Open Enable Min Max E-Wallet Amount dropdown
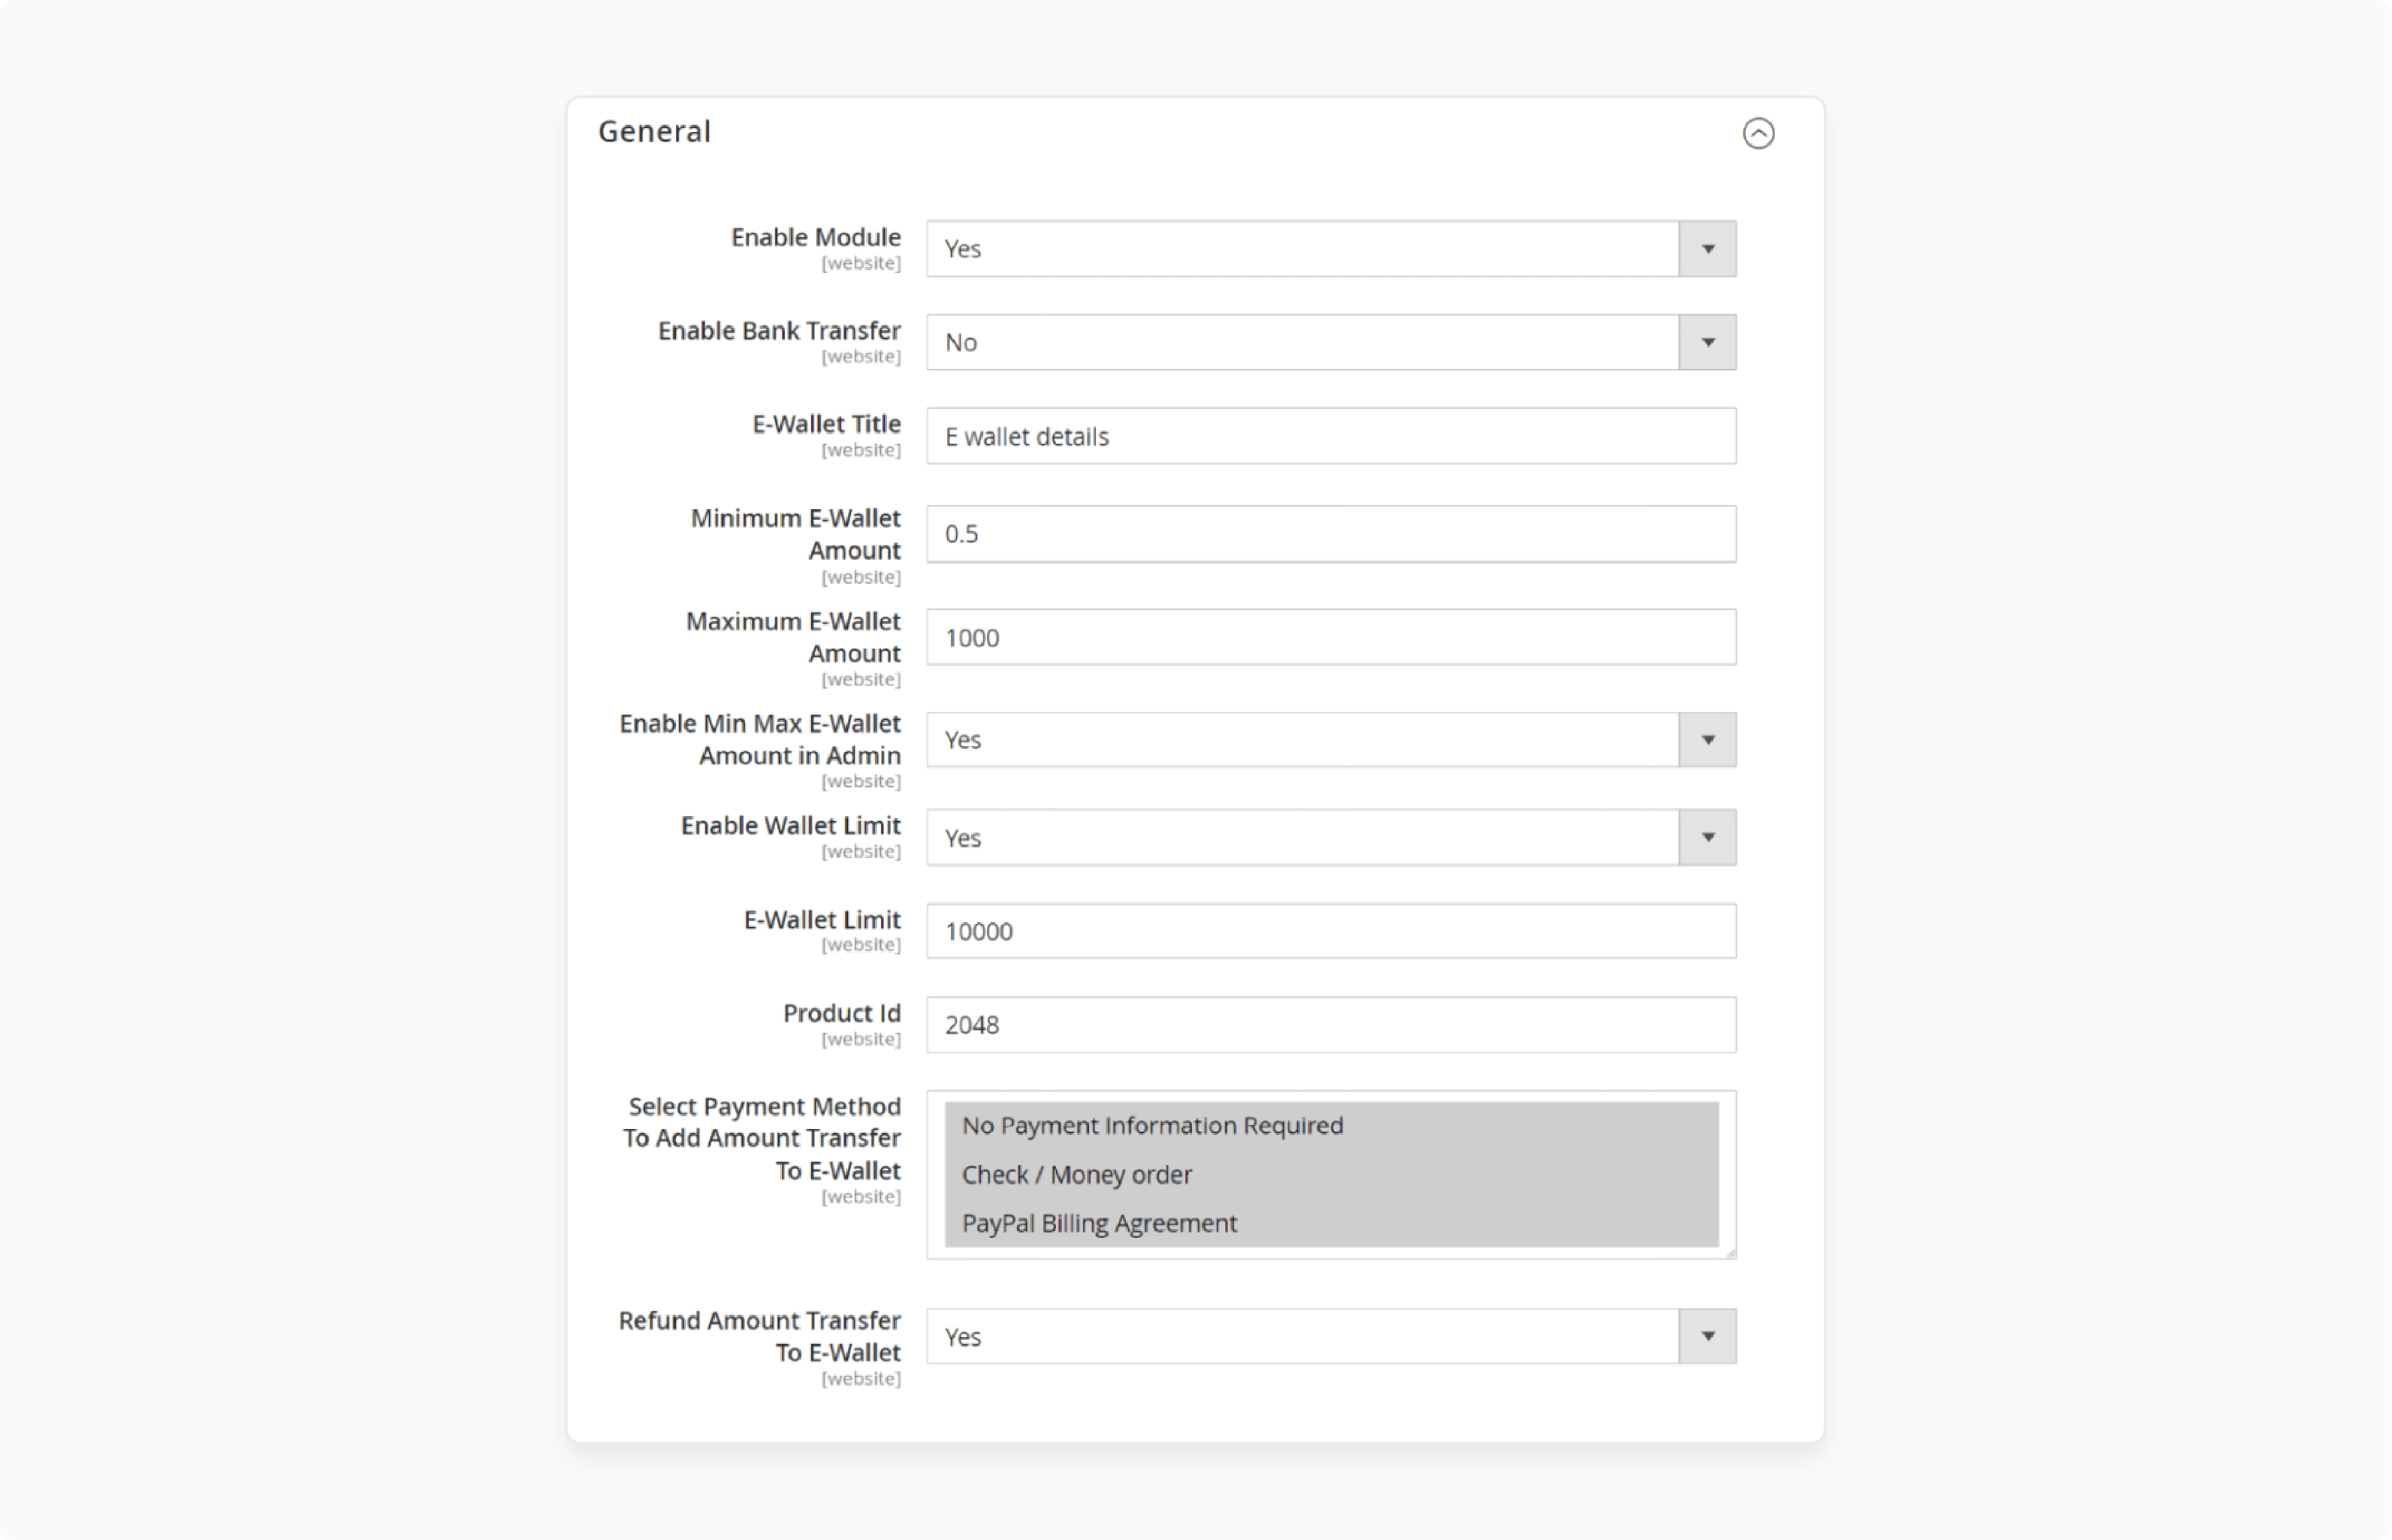This screenshot has width=2392, height=1540. [1331, 740]
